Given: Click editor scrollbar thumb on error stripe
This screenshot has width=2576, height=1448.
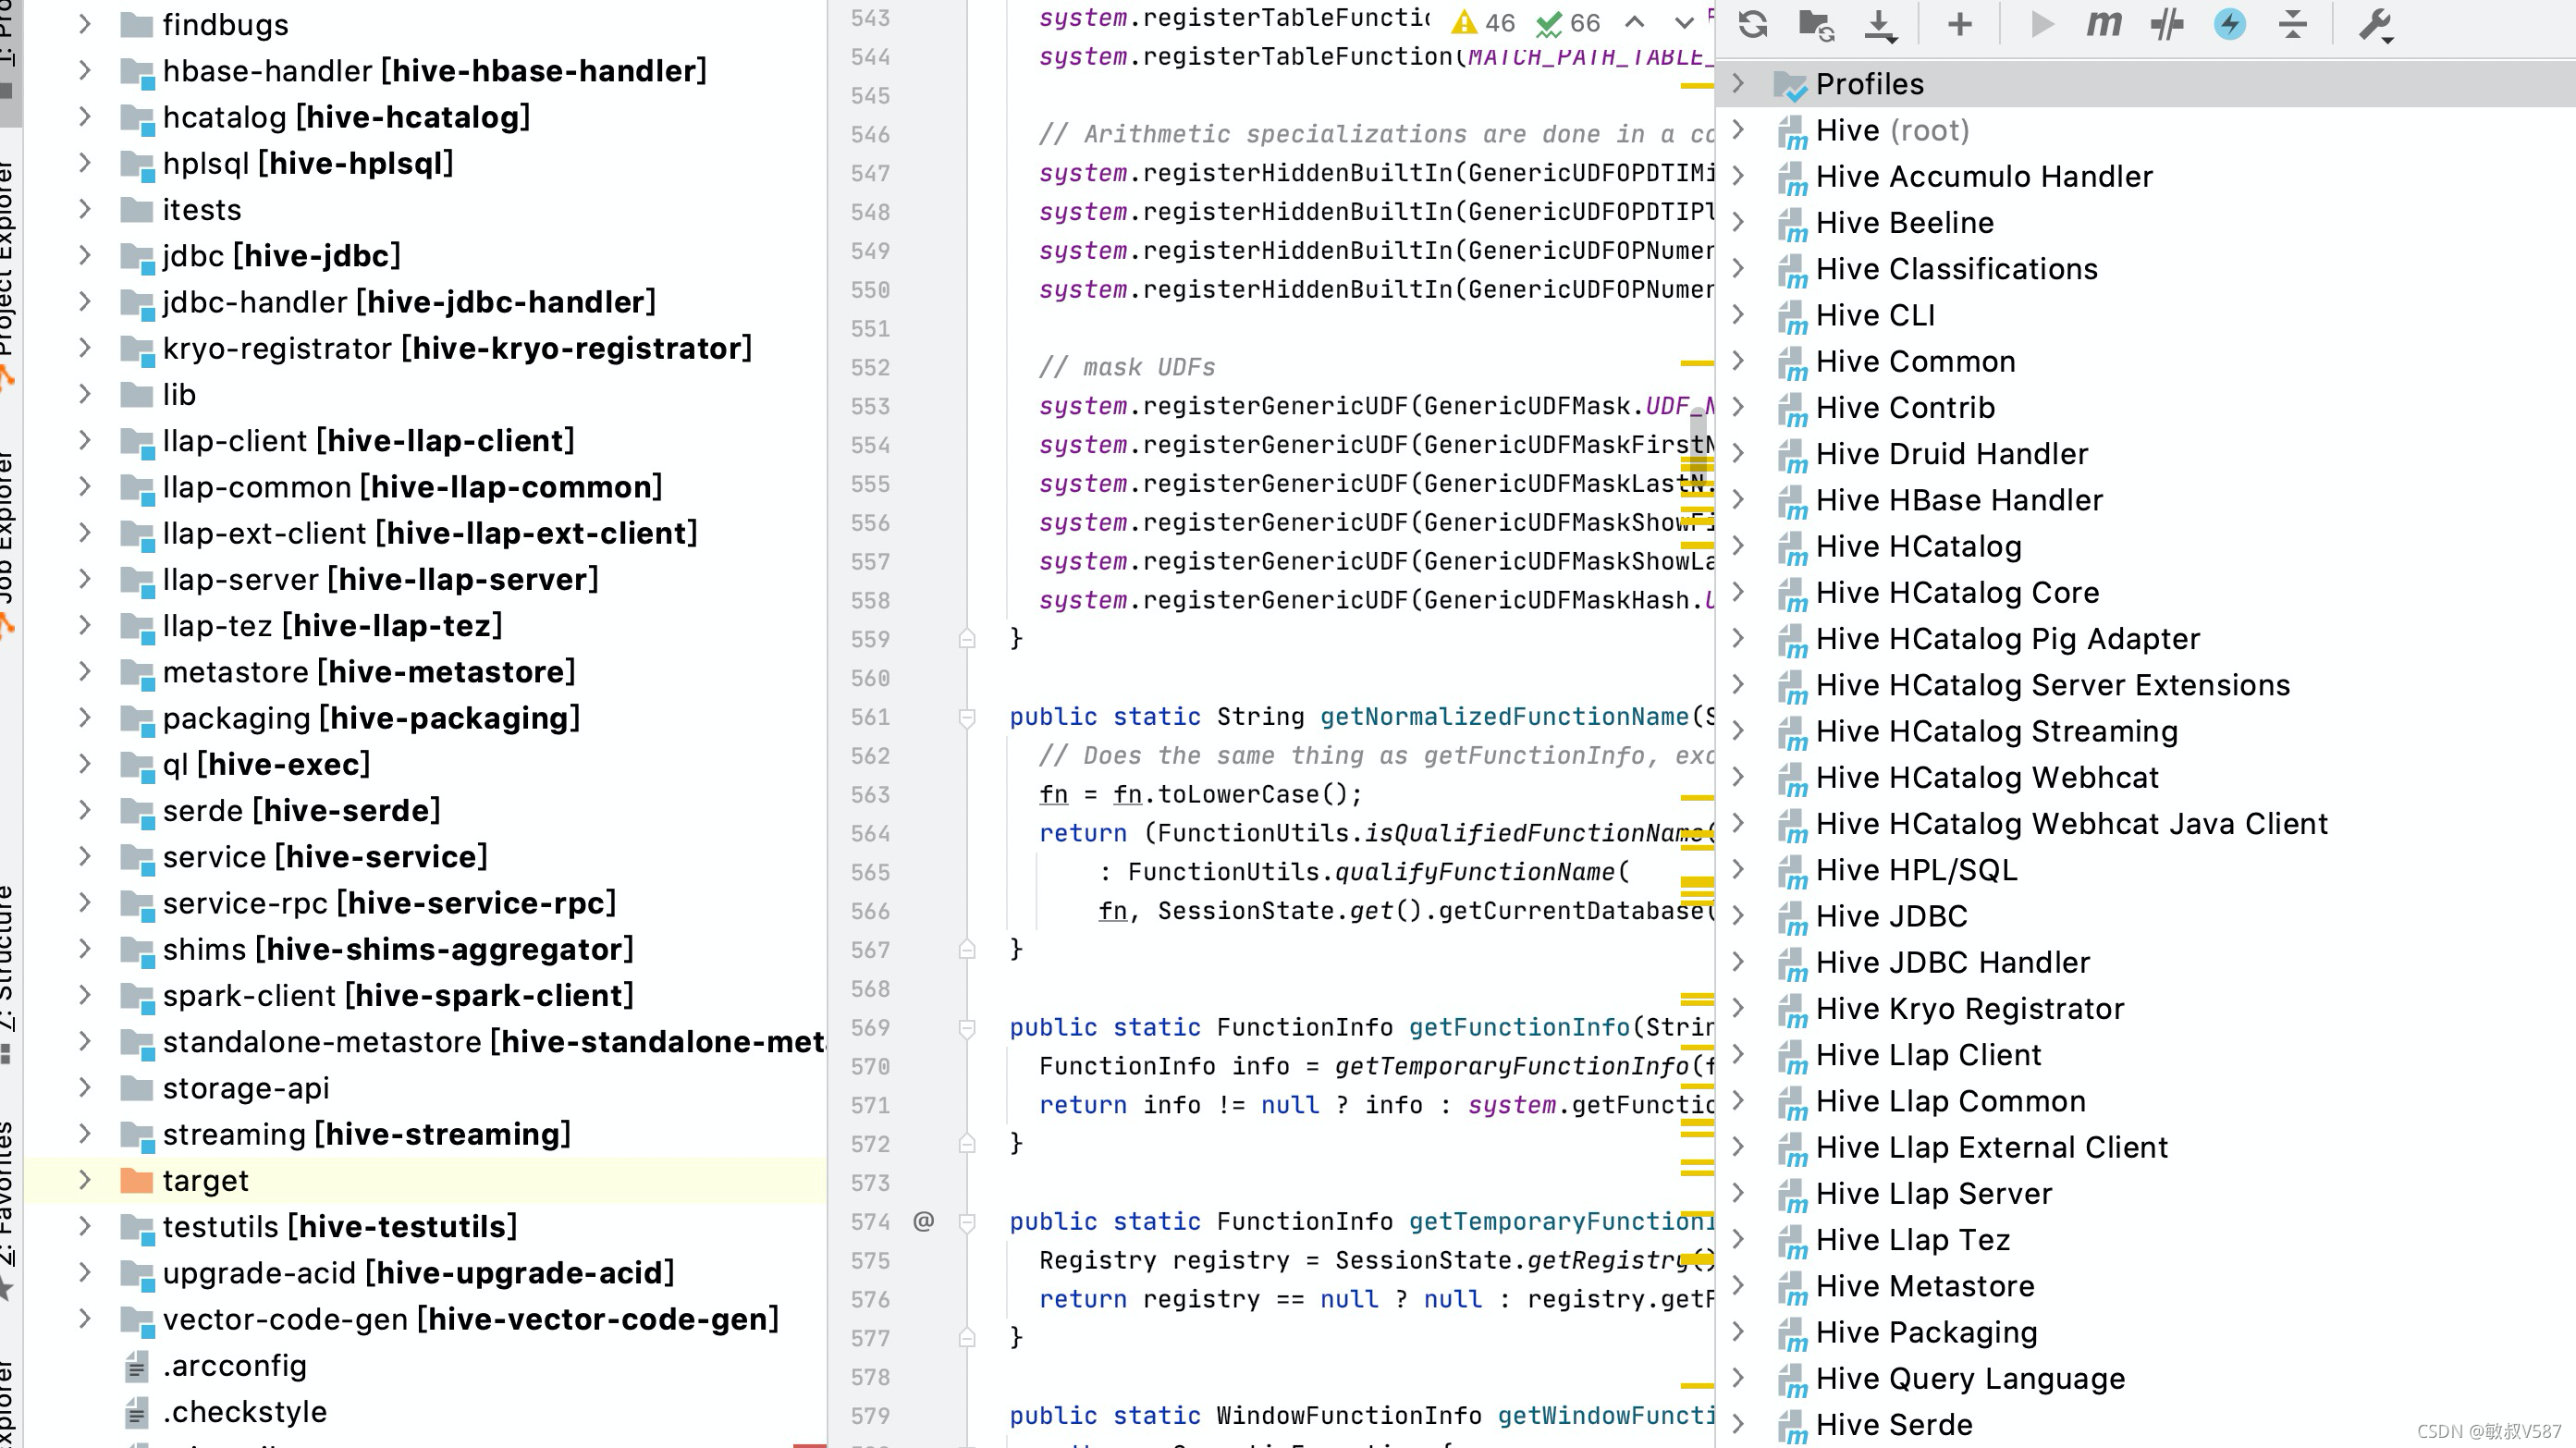Looking at the screenshot, I should [1697, 445].
